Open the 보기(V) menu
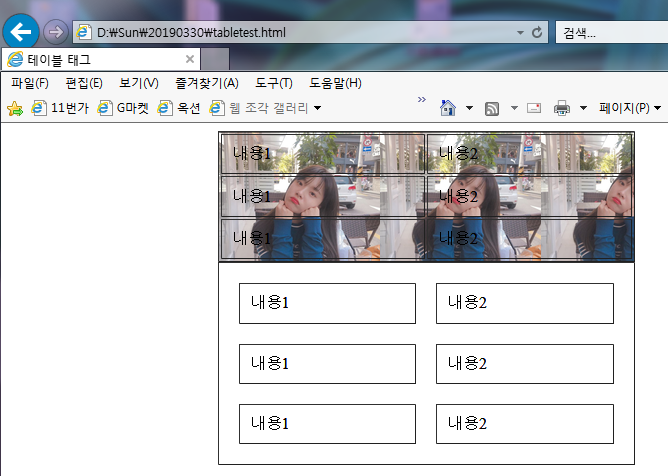Image resolution: width=668 pixels, height=476 pixels. click(139, 83)
